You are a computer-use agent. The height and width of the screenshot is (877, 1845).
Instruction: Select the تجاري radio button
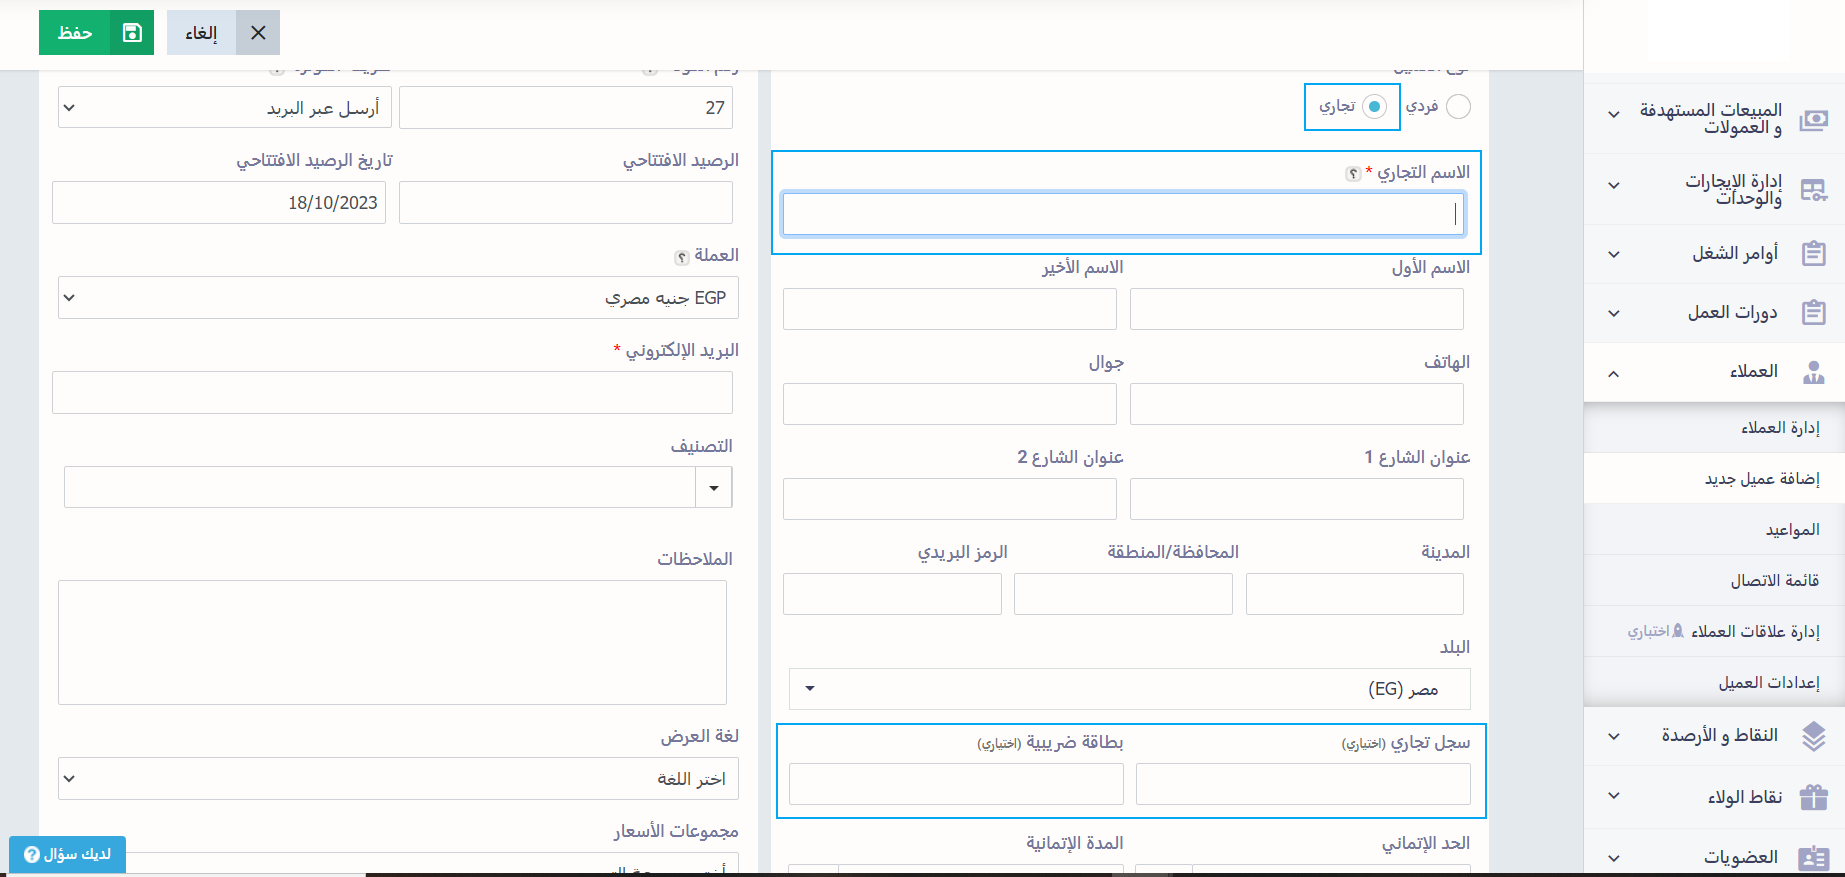click(x=1374, y=107)
